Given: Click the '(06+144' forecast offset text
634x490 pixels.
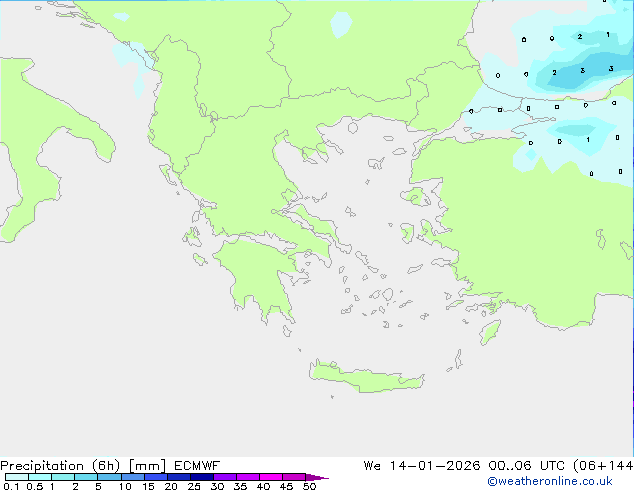Looking at the screenshot, I should 603,466.
